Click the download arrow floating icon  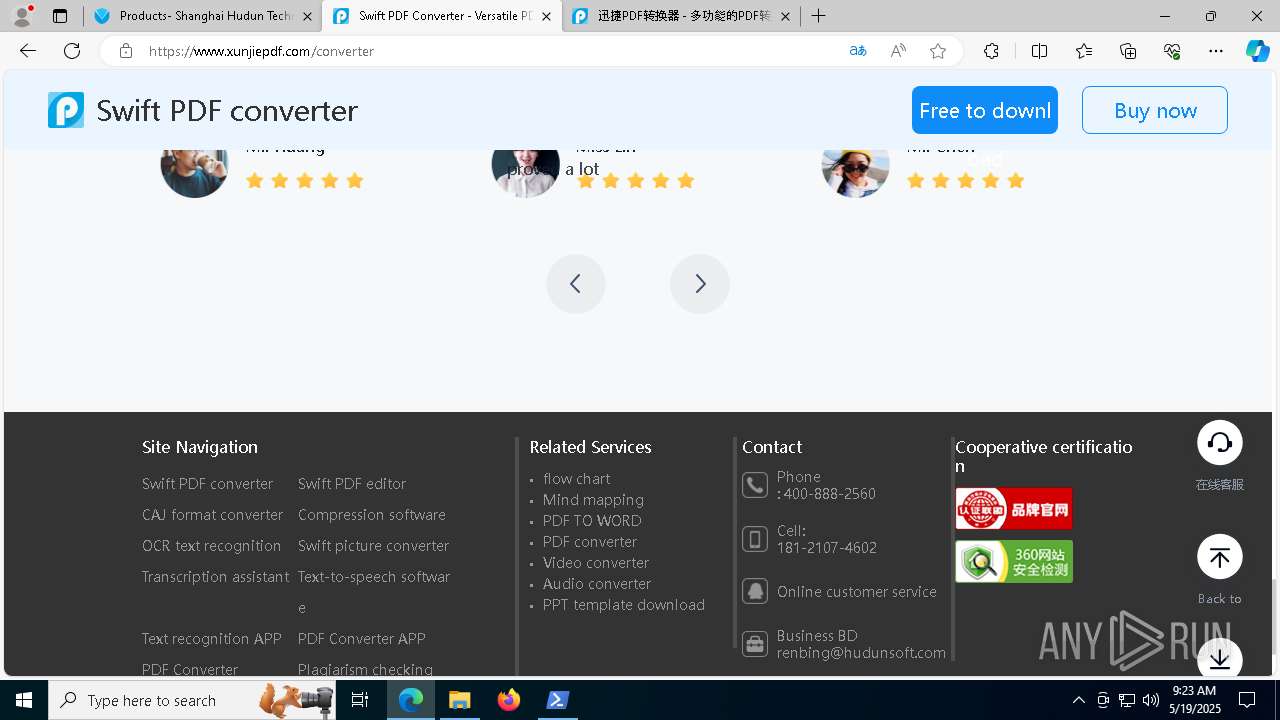(1220, 659)
